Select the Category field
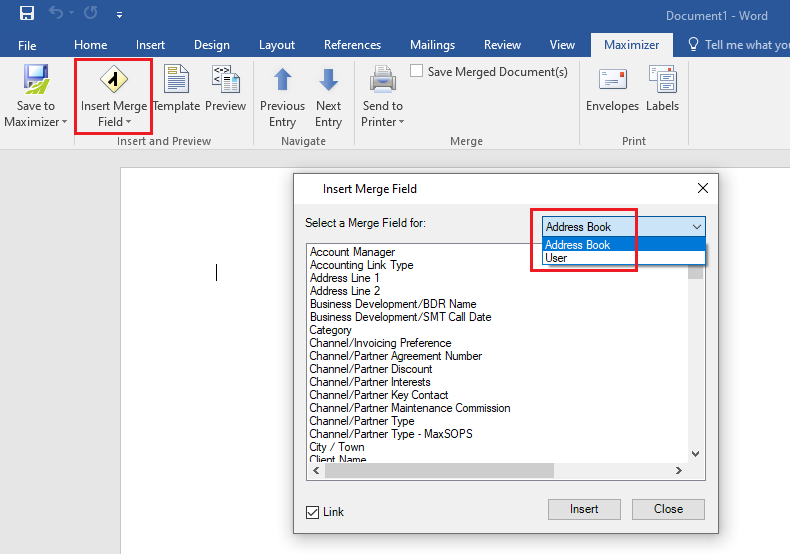The height and width of the screenshot is (554, 790). point(331,330)
